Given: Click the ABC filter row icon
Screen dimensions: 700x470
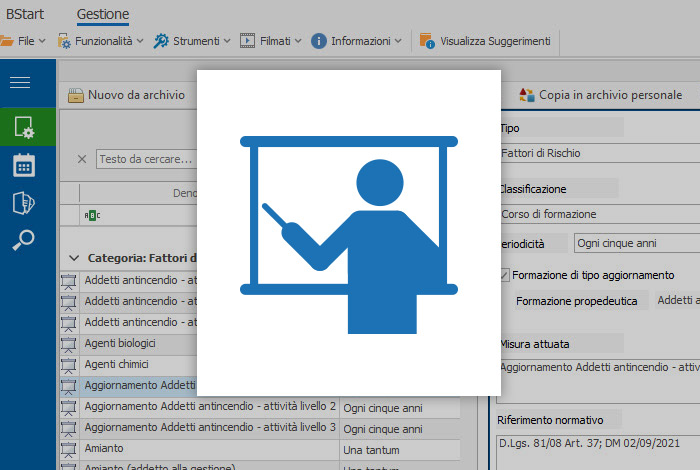Looking at the screenshot, I should click(91, 214).
